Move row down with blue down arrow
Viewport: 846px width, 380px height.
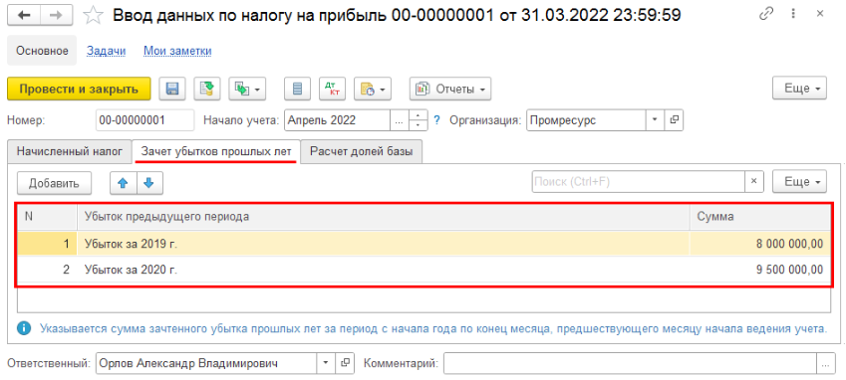[149, 183]
